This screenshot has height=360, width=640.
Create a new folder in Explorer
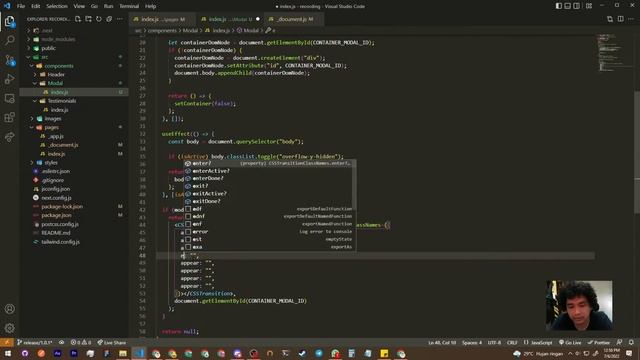pyautogui.click(x=88, y=19)
